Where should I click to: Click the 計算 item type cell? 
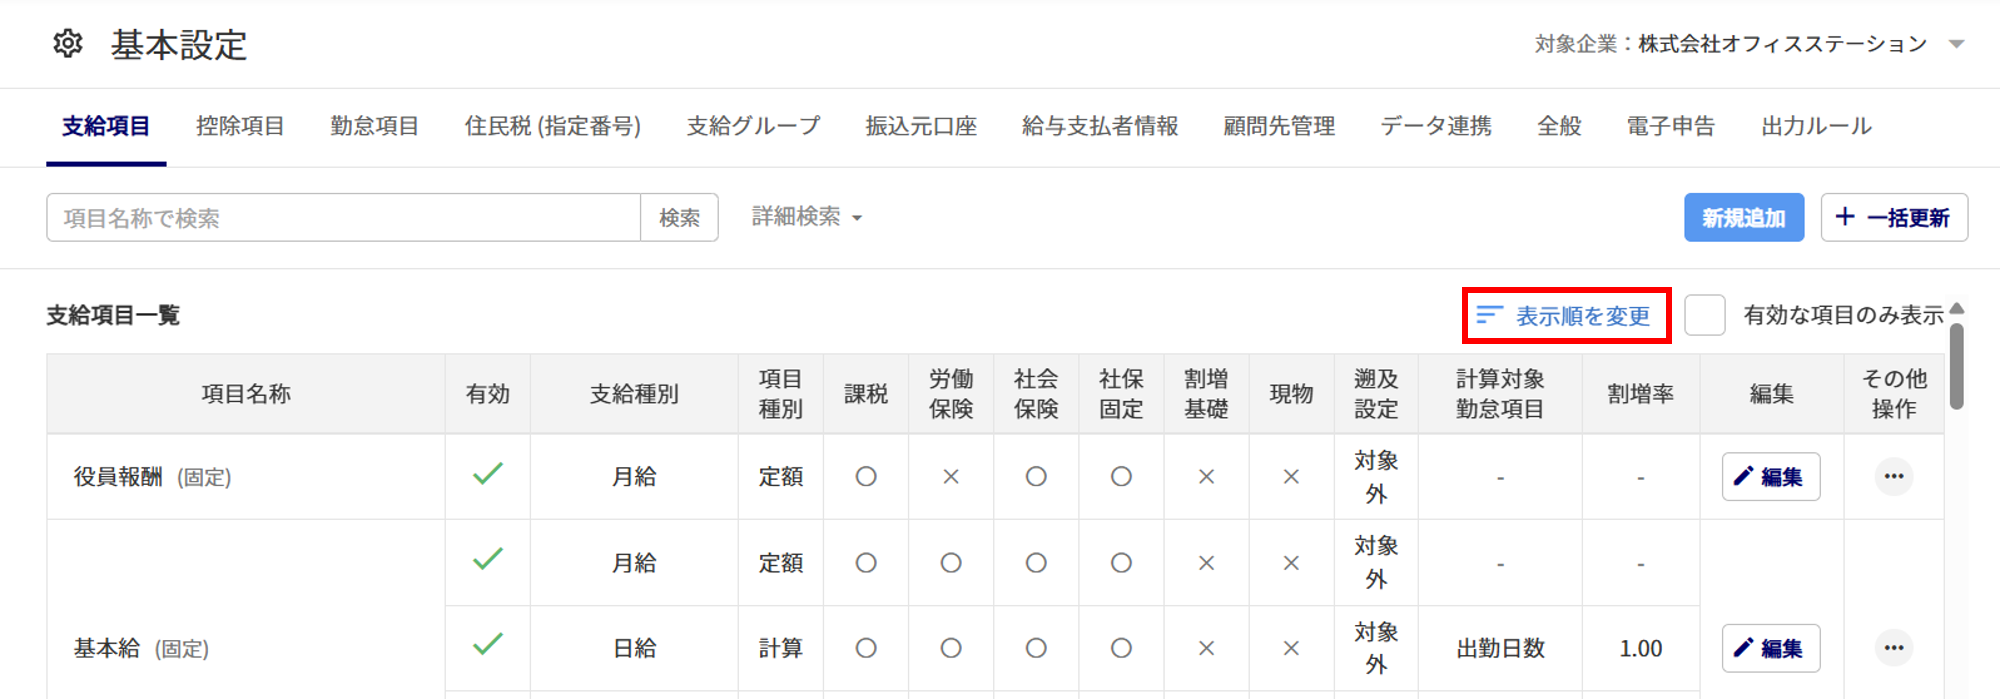781,649
